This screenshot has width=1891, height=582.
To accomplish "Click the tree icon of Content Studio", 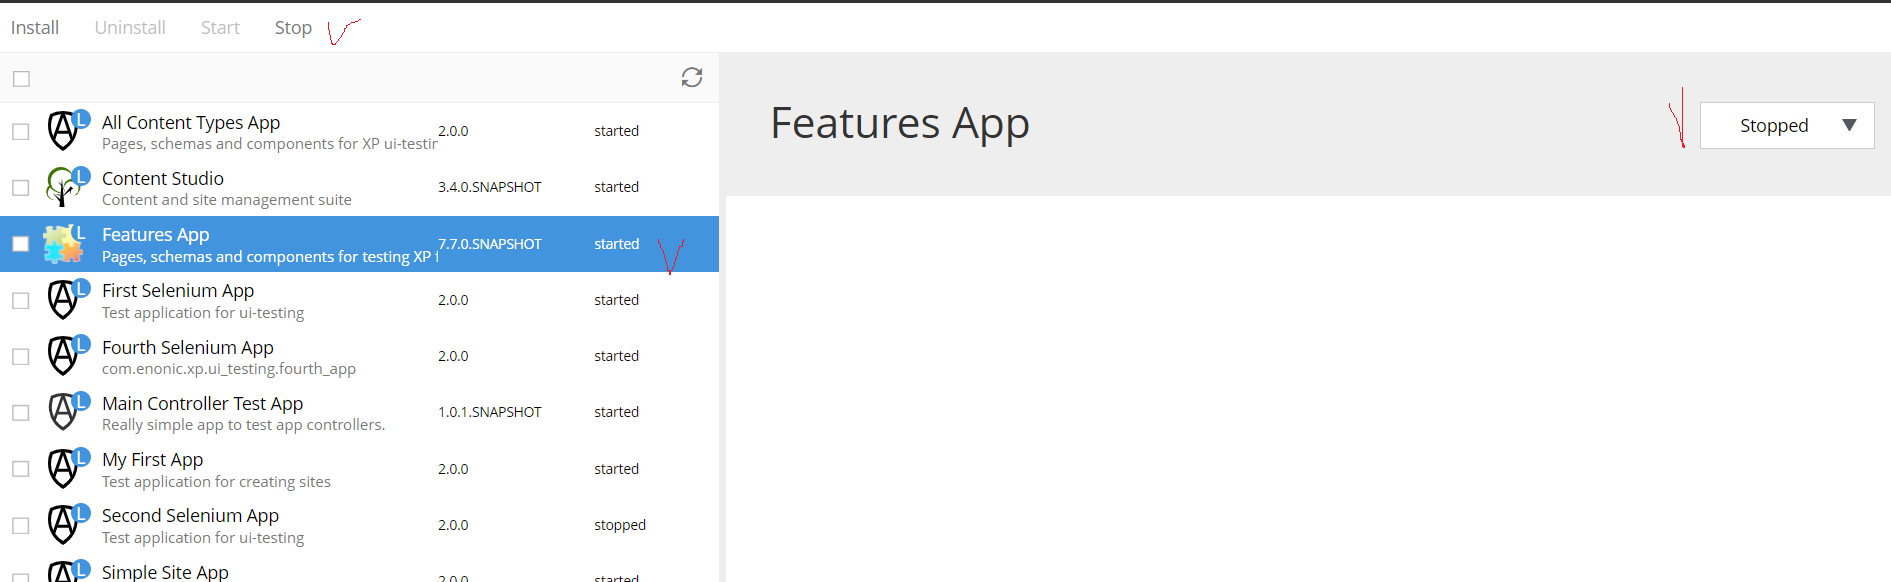I will 62,187.
